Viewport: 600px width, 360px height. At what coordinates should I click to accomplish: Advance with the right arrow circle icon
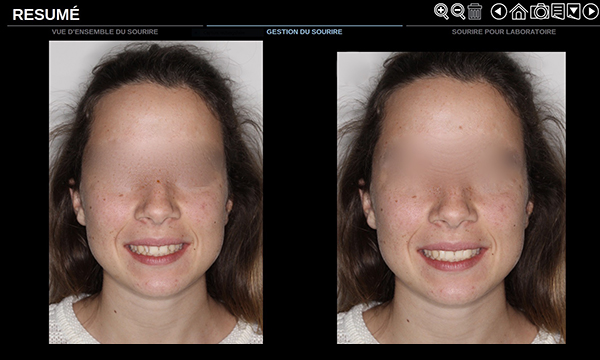coord(590,12)
